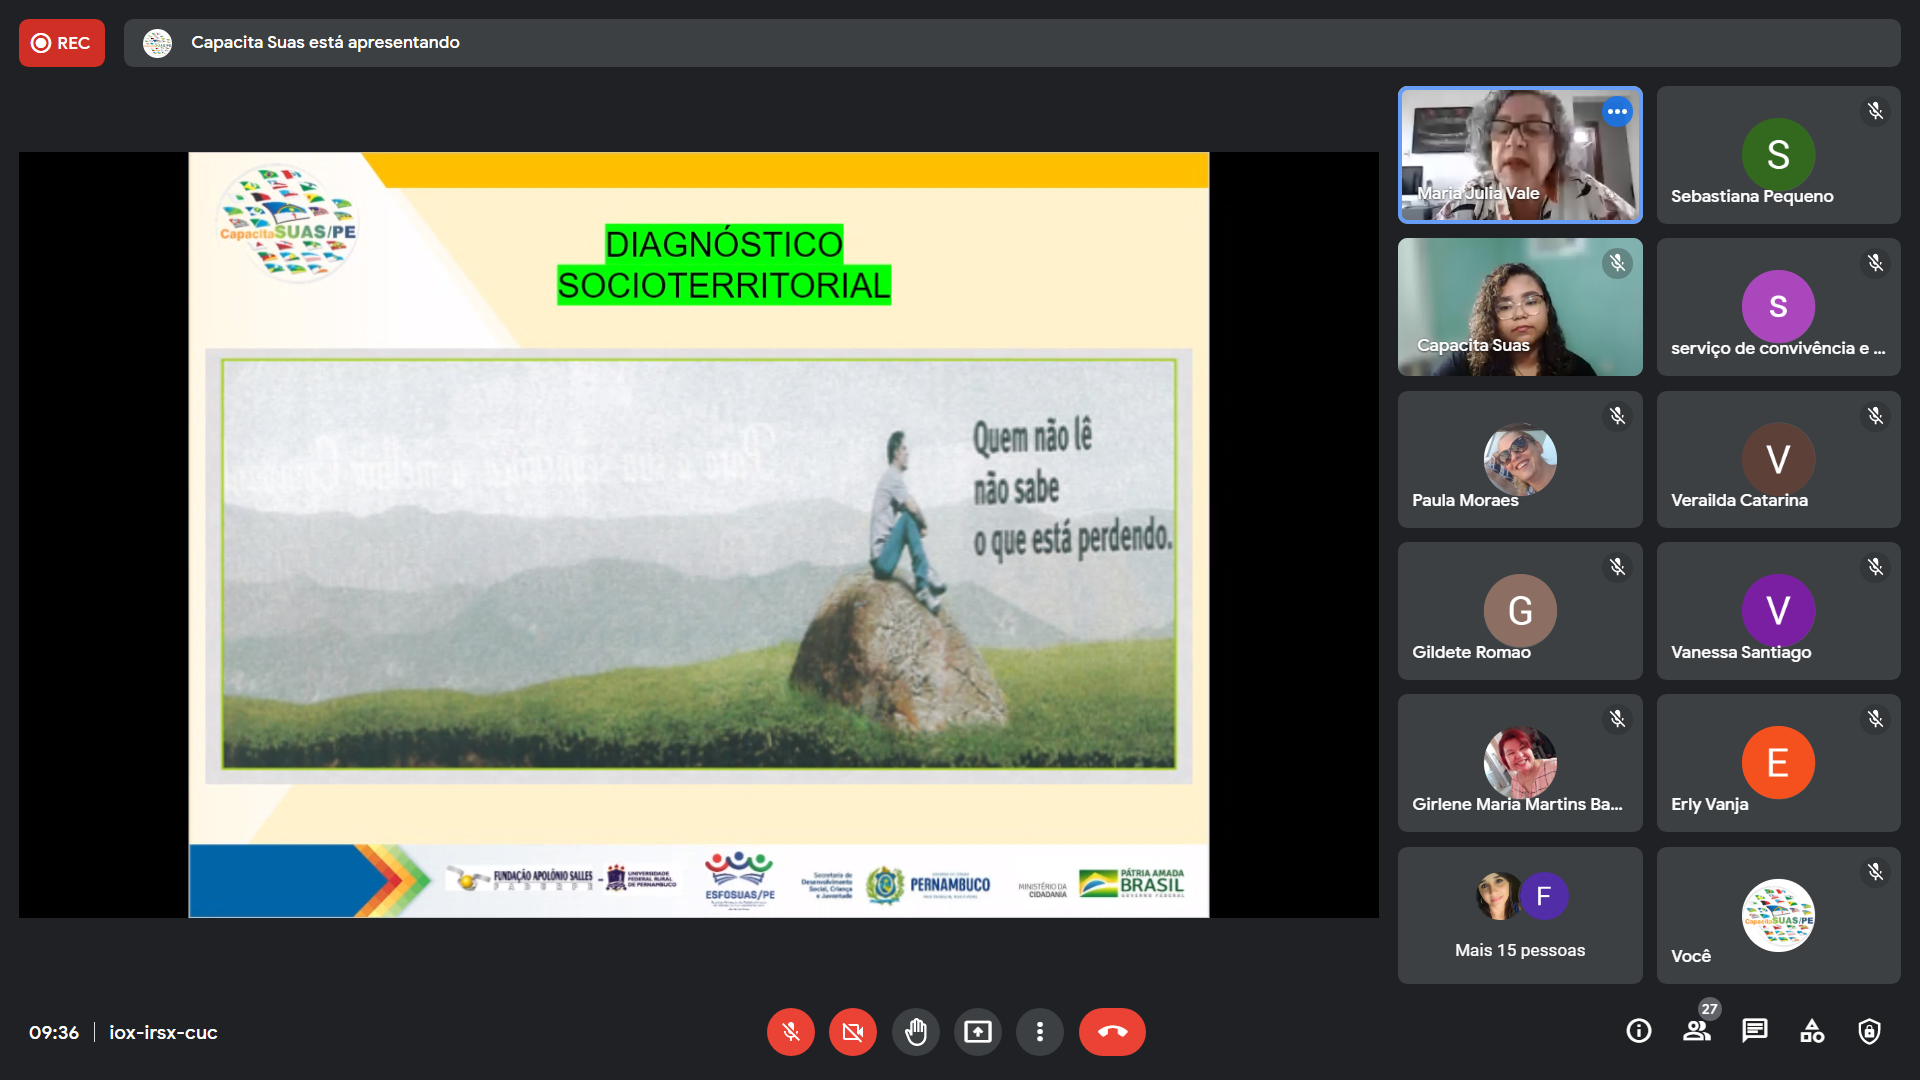This screenshot has width=1920, height=1080.
Task: Click the meeting code iox-irsx-cuc
Action: click(163, 1032)
